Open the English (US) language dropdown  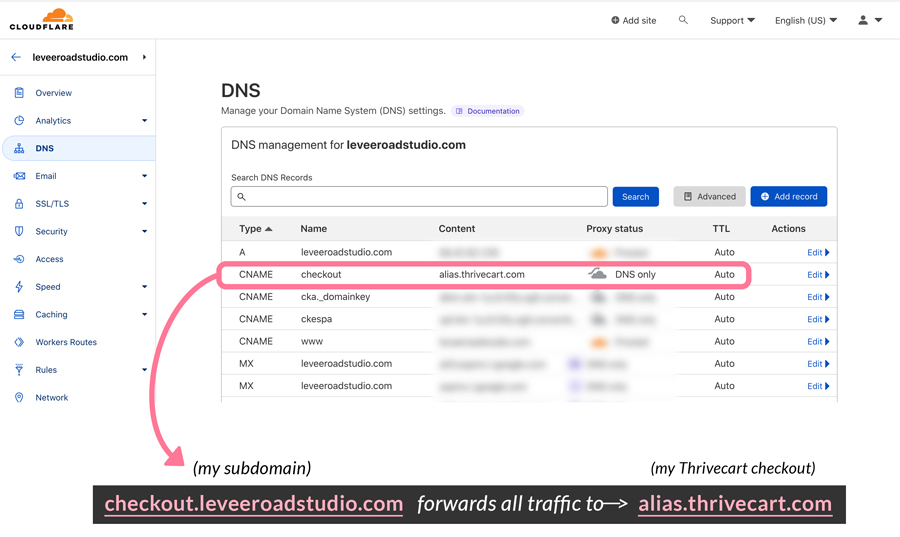806,20
